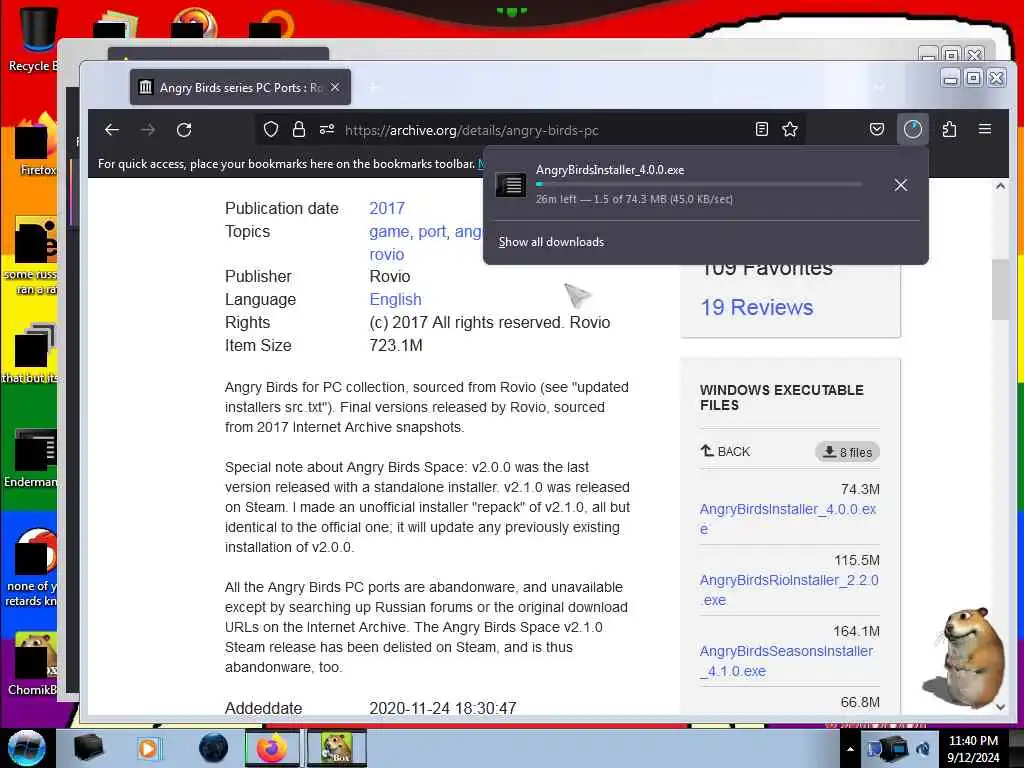1024x768 pixels.
Task: Open the Enderman desktop icon
Action: [x=31, y=457]
